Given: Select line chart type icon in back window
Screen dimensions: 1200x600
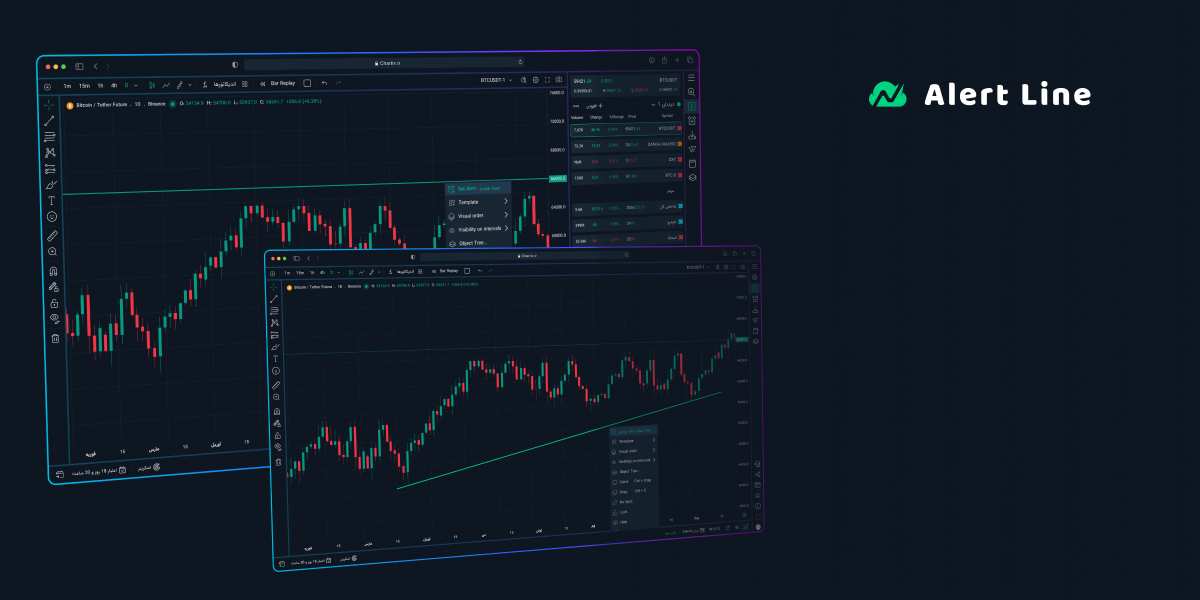Looking at the screenshot, I should click(166, 85).
